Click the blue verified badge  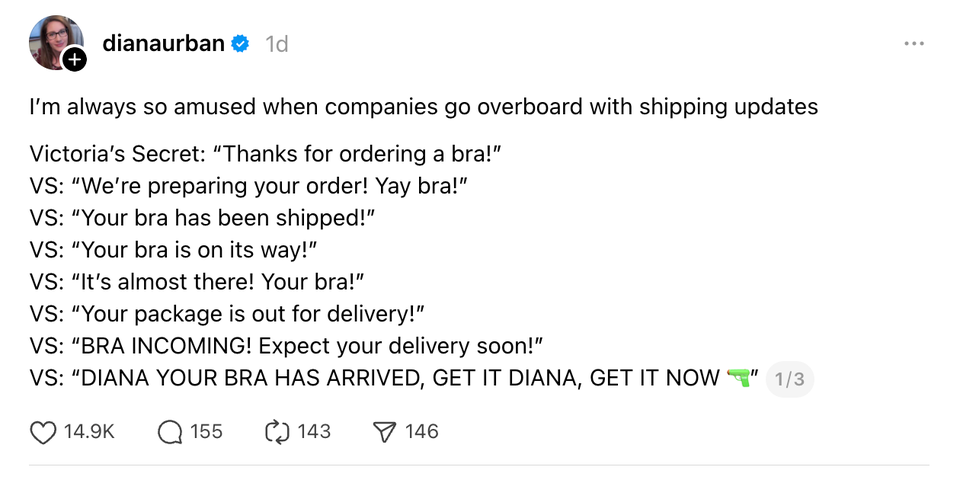(241, 44)
